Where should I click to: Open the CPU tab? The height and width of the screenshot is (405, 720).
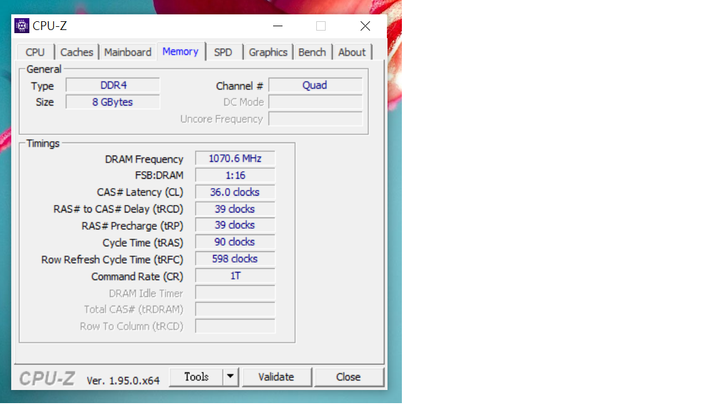35,52
